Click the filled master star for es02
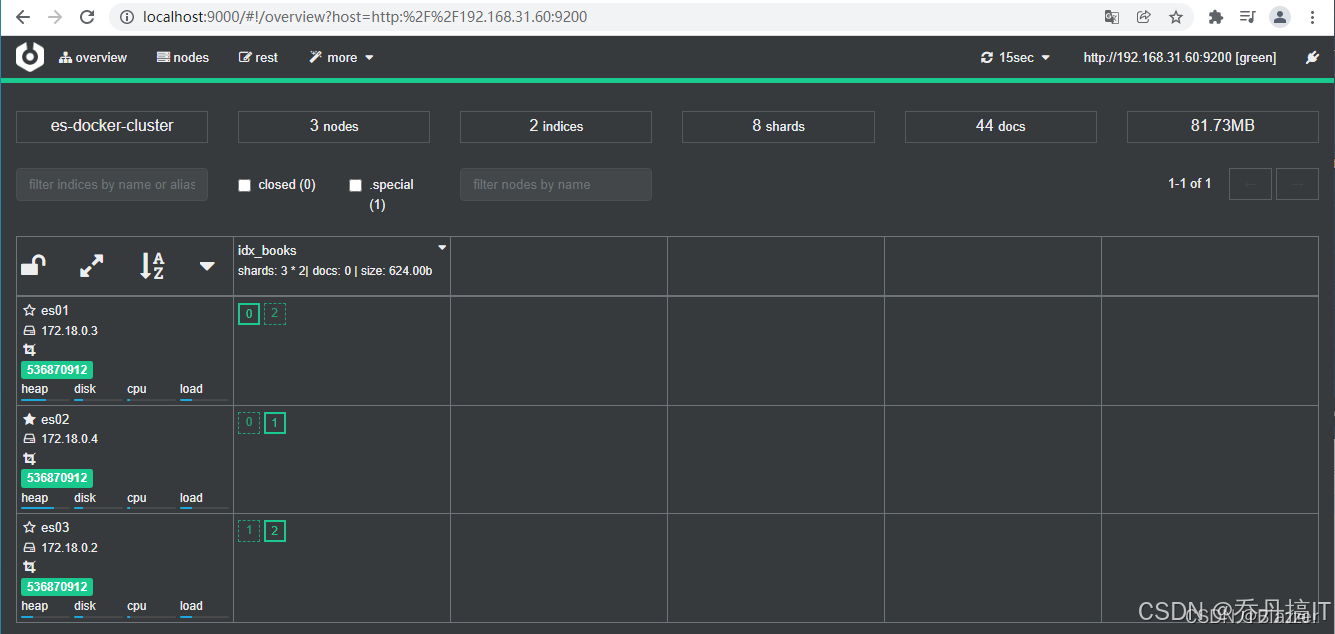The height and width of the screenshot is (634, 1335). [29, 419]
